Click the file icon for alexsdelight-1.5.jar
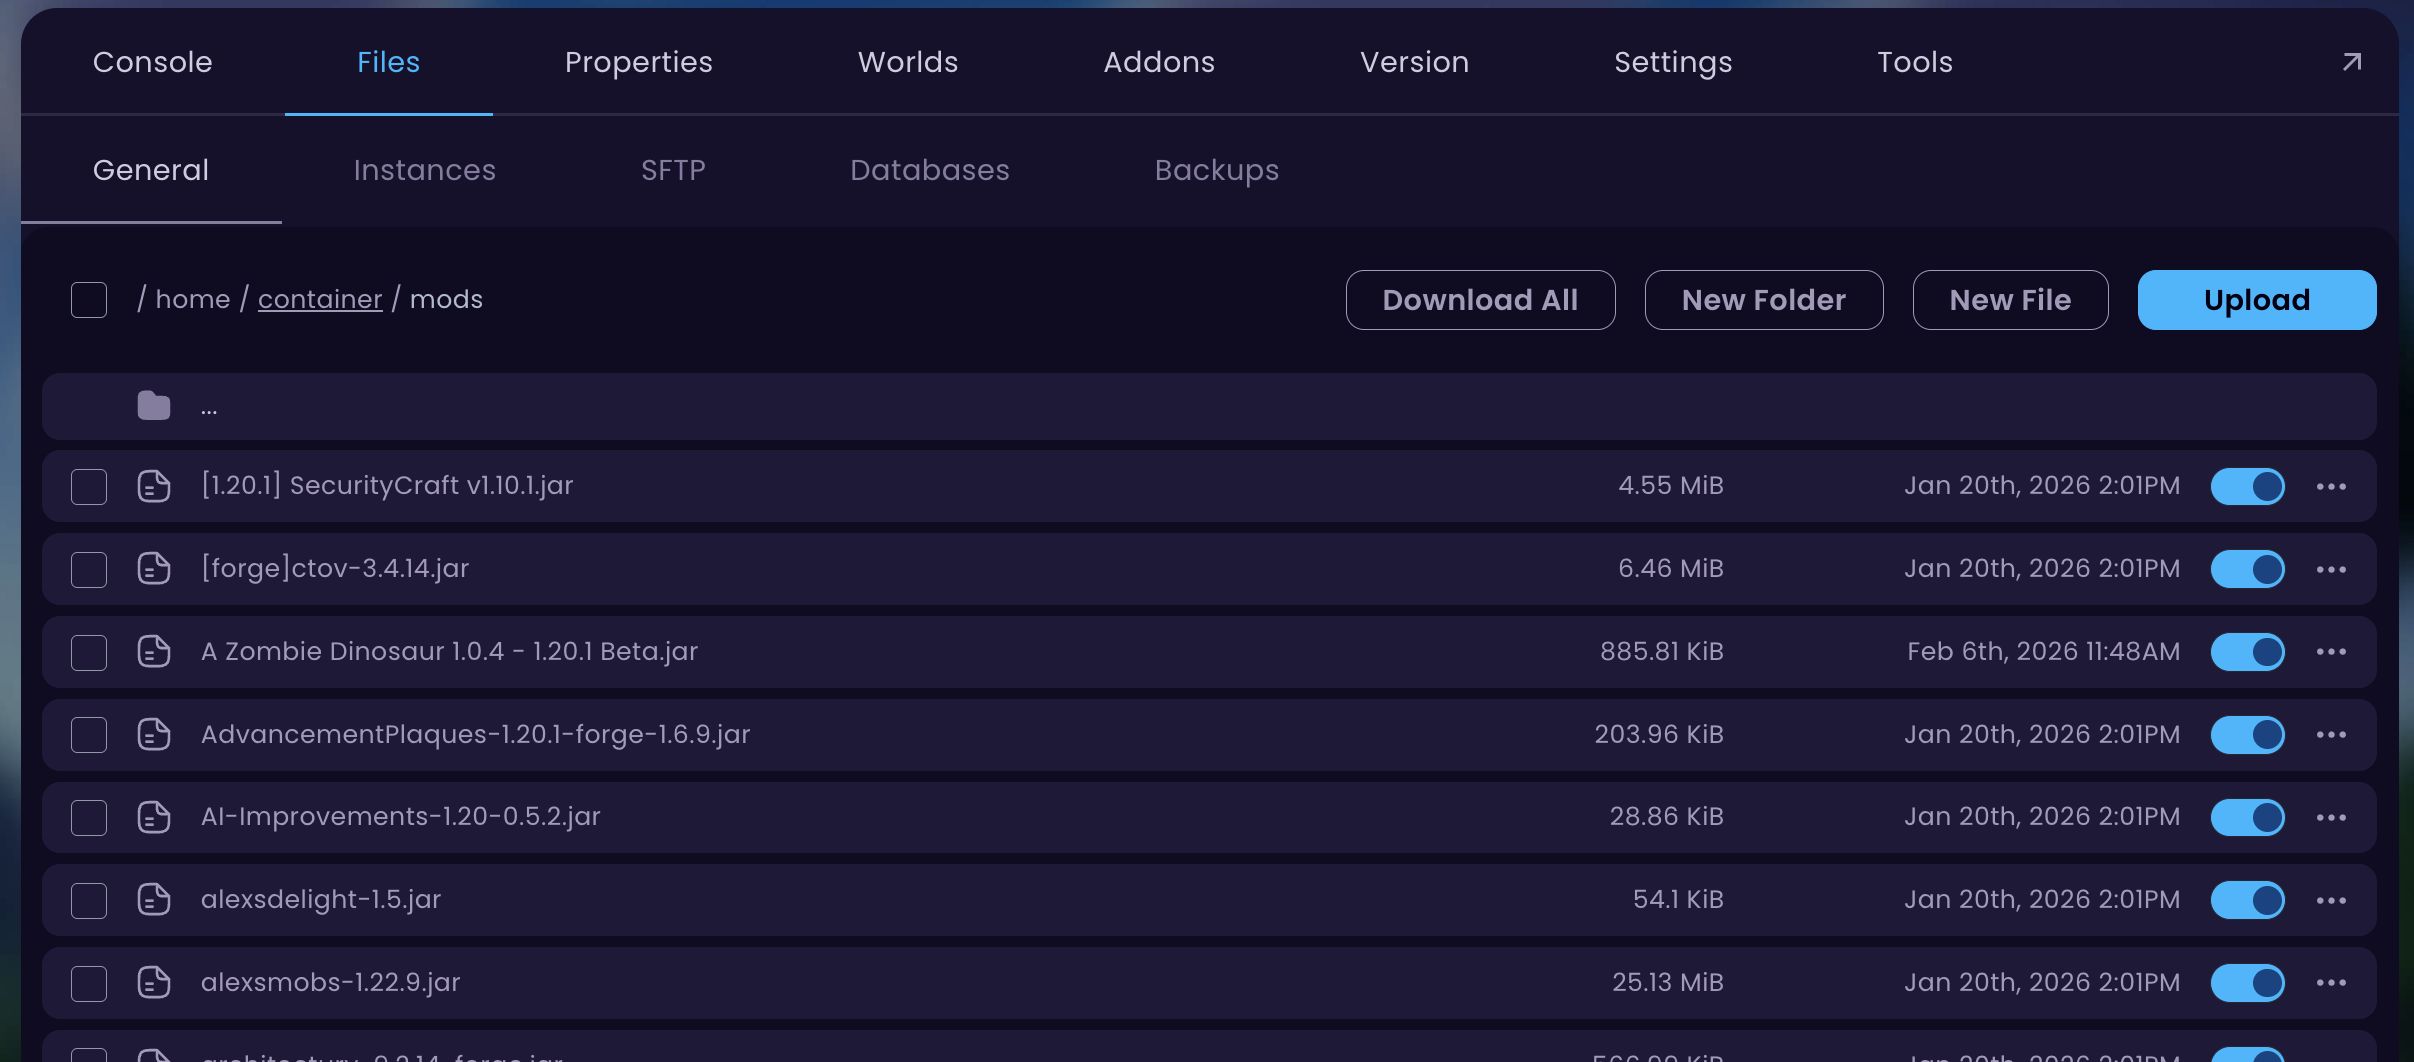The image size is (2414, 1062). coord(154,900)
